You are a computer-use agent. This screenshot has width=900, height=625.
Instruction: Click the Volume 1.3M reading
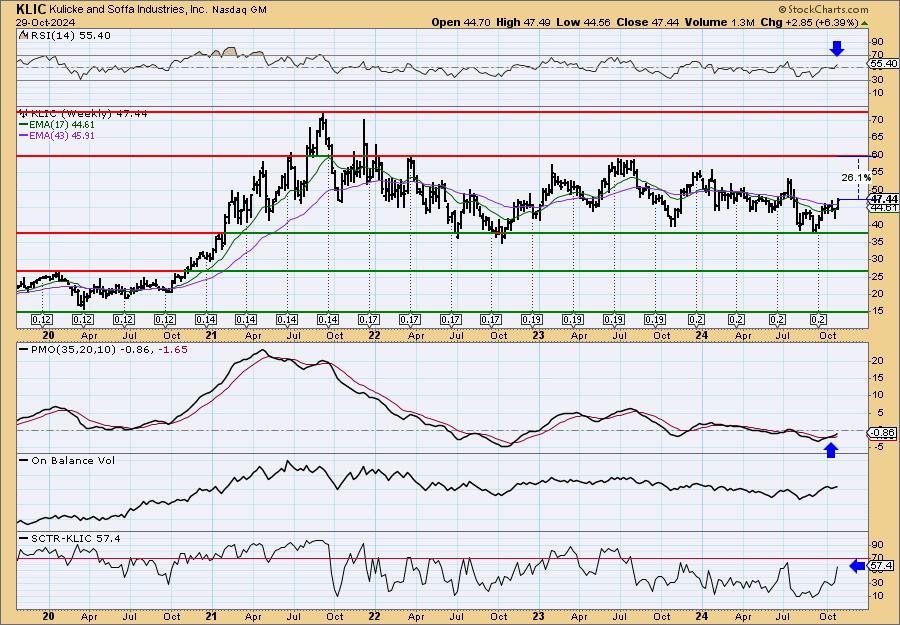point(720,22)
